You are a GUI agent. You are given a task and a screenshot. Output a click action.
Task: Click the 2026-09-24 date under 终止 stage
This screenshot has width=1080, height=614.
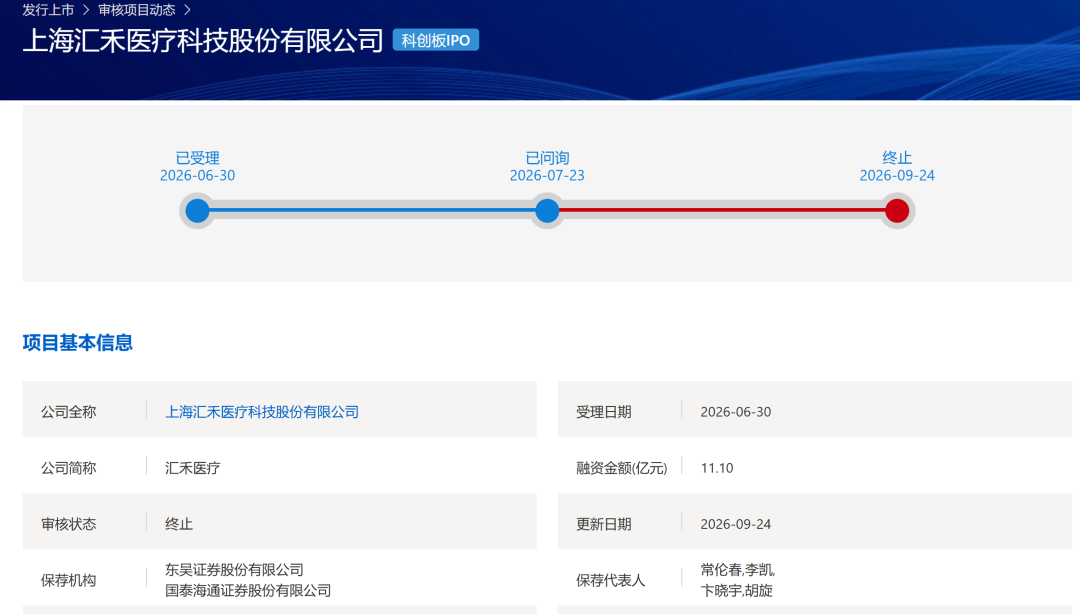pos(897,176)
